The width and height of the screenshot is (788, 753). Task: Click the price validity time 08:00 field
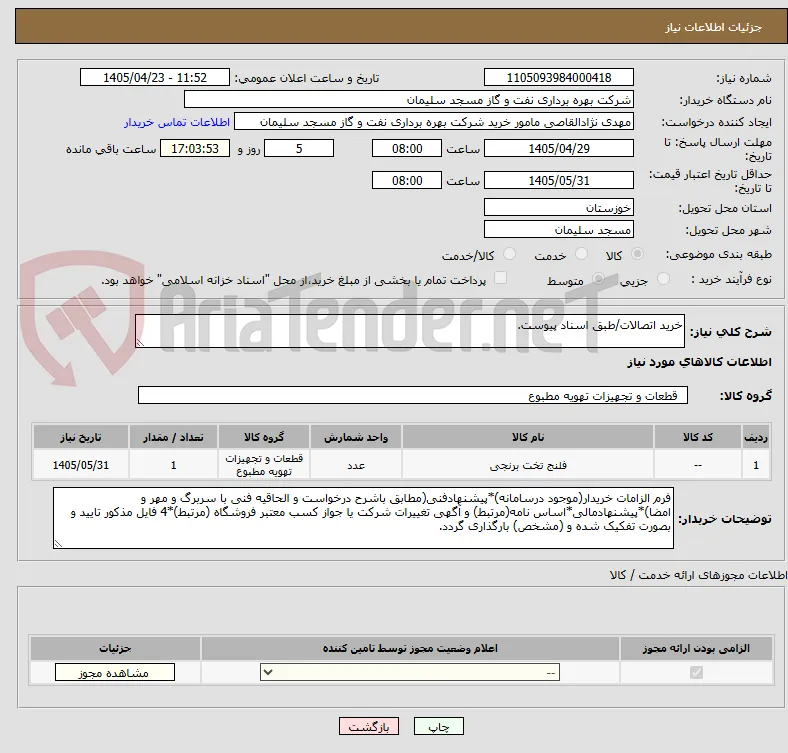[x=407, y=180]
